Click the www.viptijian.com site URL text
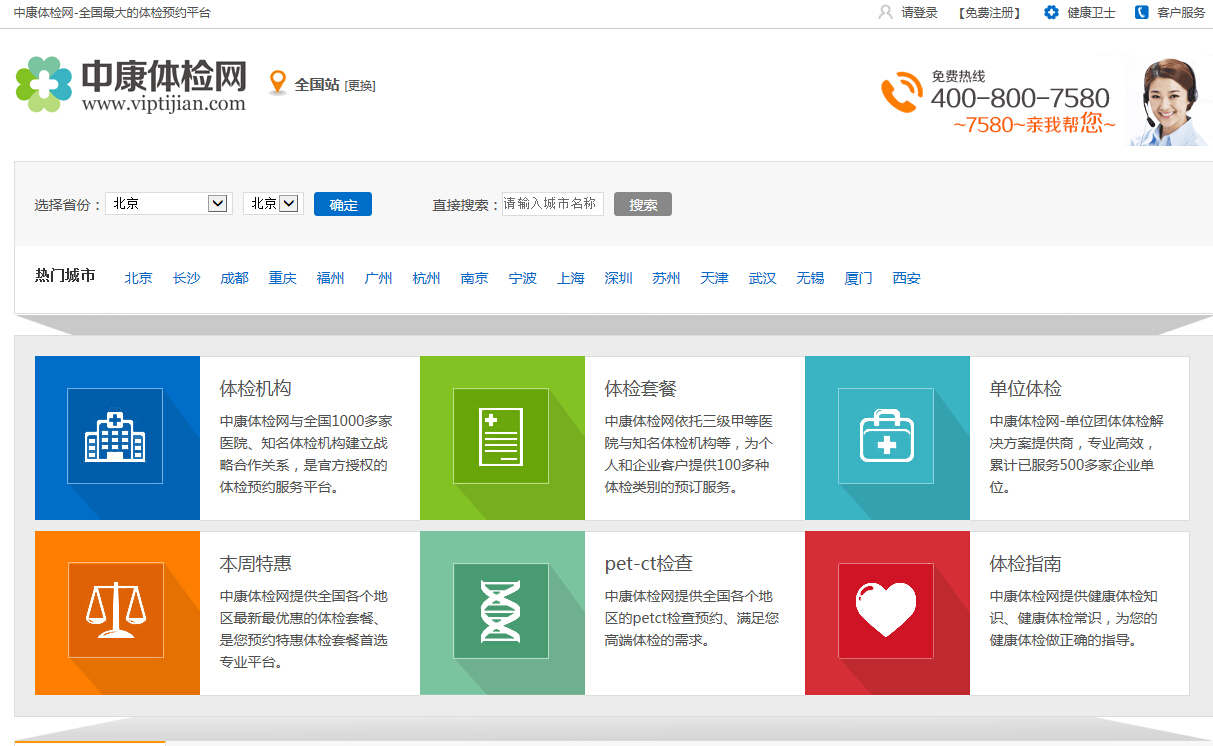Screen dimensions: 1213x746 tap(163, 103)
